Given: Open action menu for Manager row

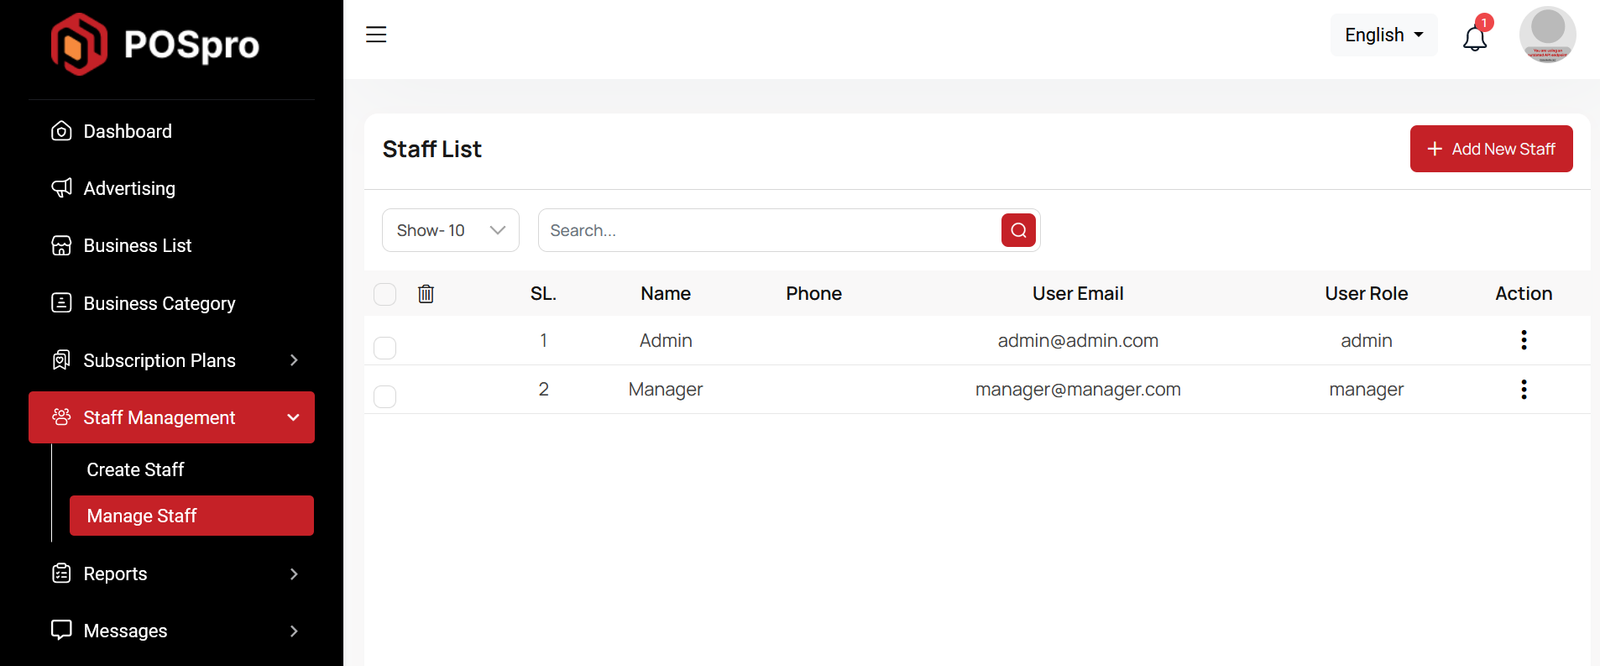Looking at the screenshot, I should 1523,389.
